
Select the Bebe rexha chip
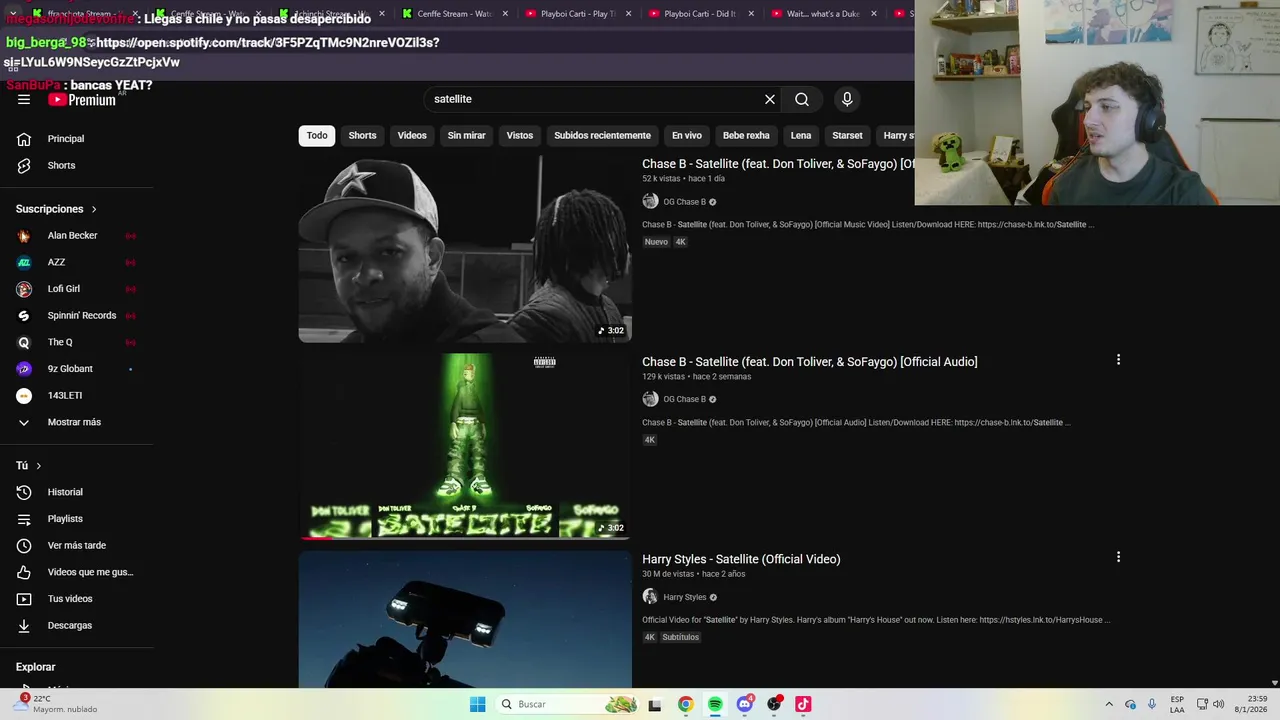746,136
